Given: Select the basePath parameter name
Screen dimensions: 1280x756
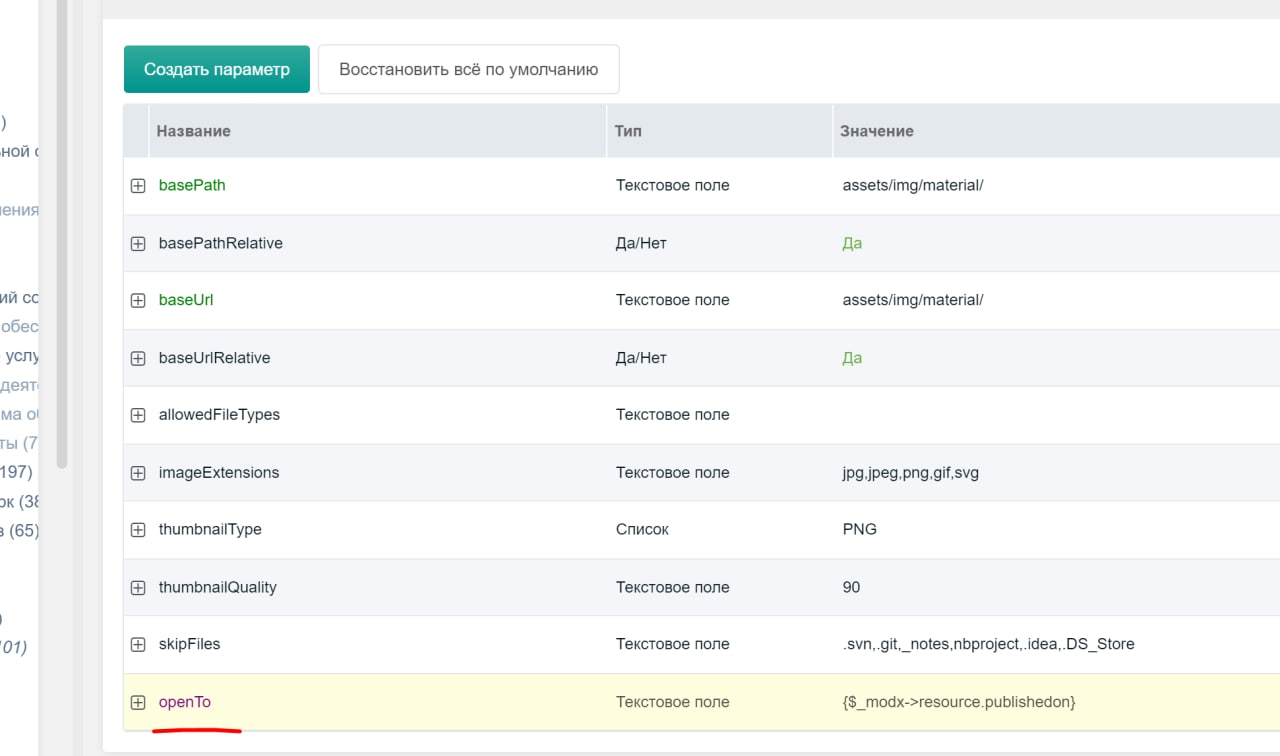Looking at the screenshot, I should tap(192, 185).
